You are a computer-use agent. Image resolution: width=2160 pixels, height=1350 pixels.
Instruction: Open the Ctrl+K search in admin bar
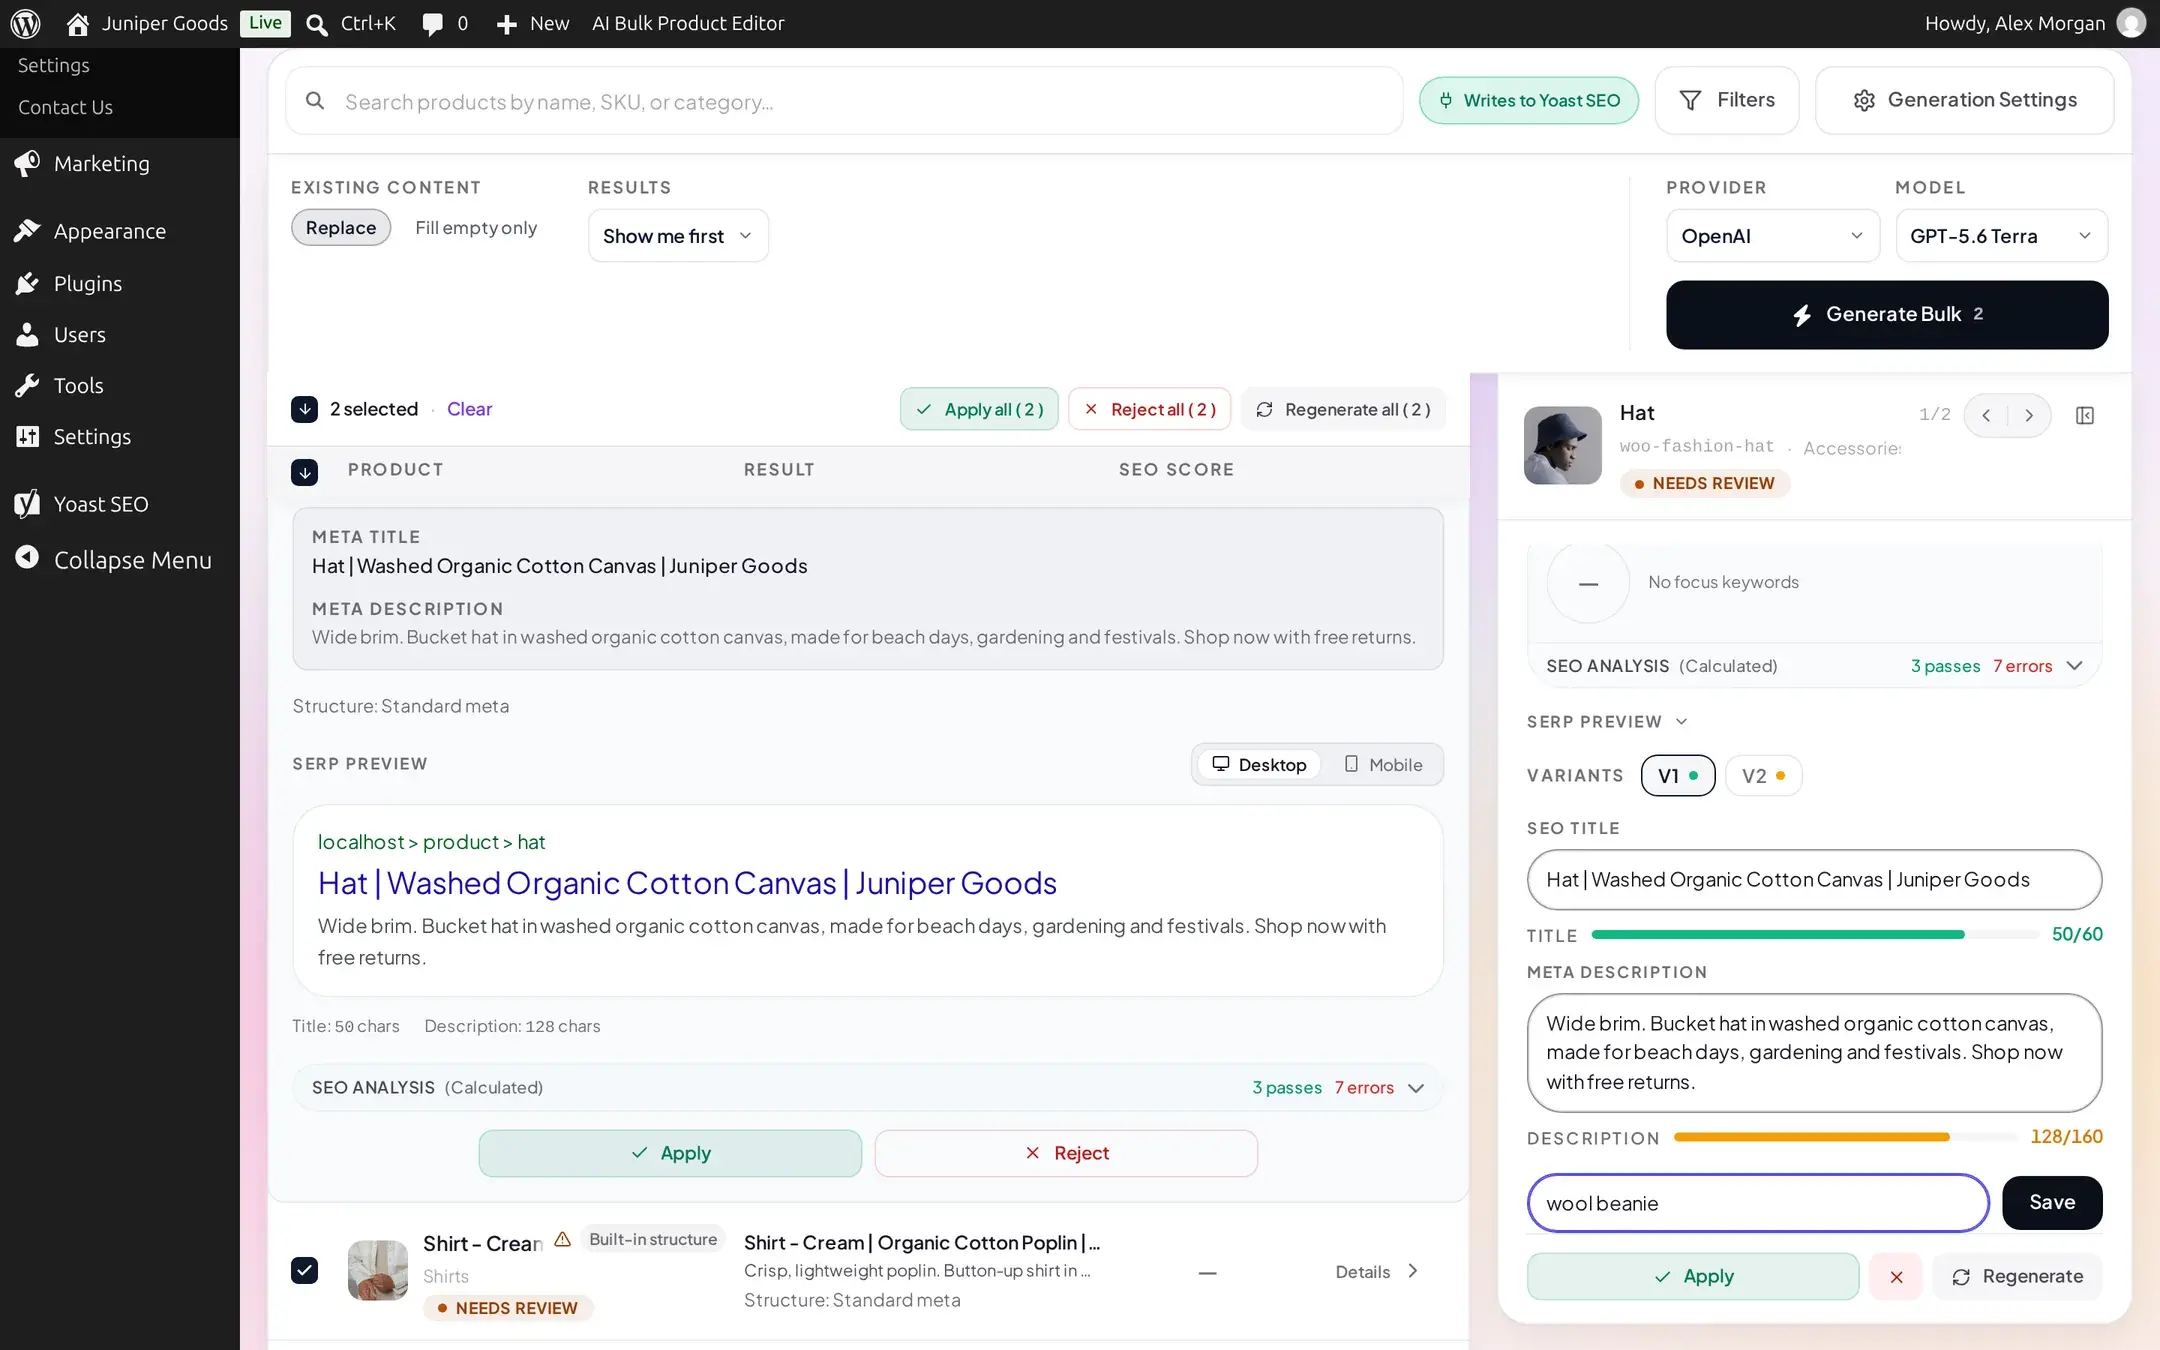click(351, 23)
